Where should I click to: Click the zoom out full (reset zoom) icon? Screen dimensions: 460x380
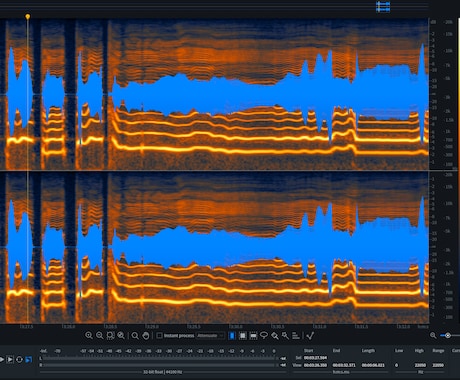(x=121, y=336)
